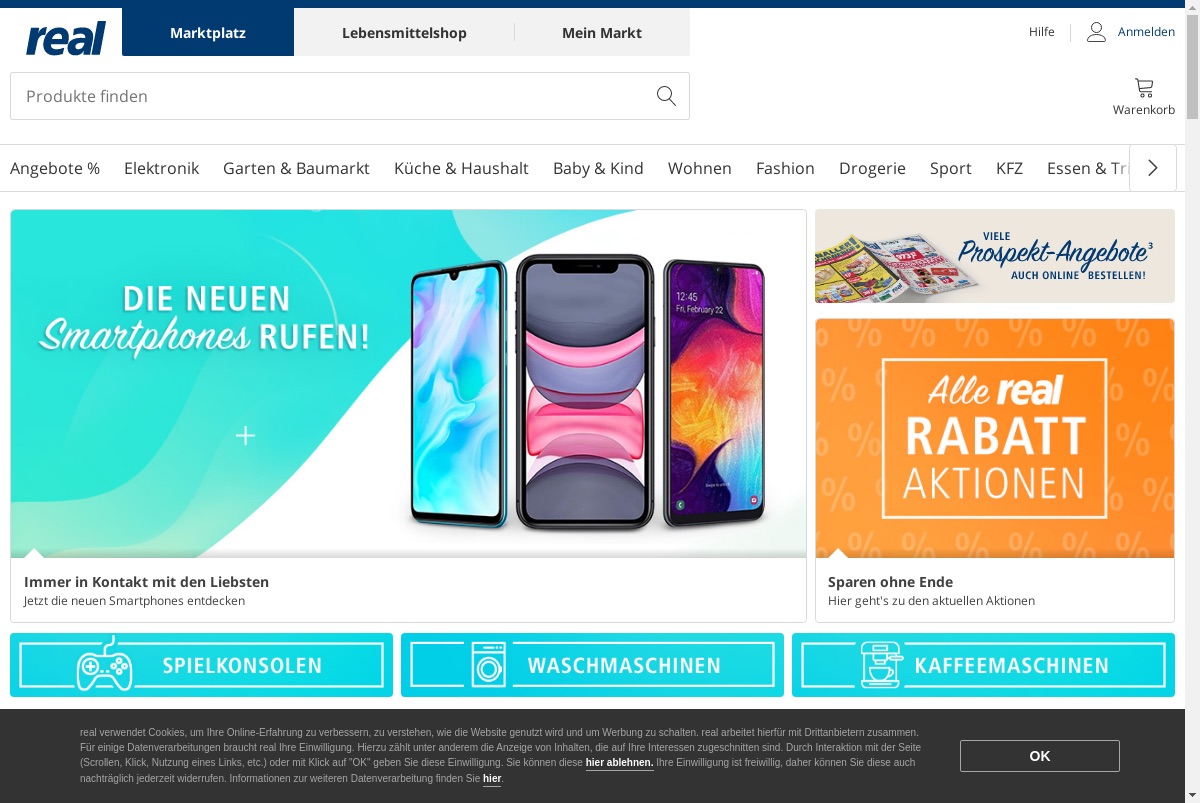Image resolution: width=1200 pixels, height=803 pixels.
Task: Select the Marktplatz tab
Action: pyautogui.click(x=208, y=32)
